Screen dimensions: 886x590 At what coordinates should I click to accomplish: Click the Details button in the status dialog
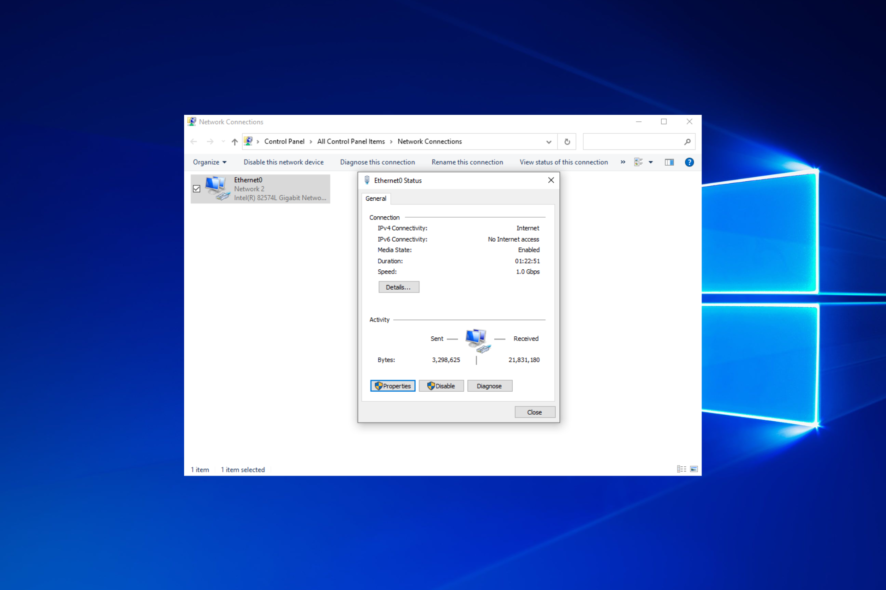pyautogui.click(x=397, y=286)
